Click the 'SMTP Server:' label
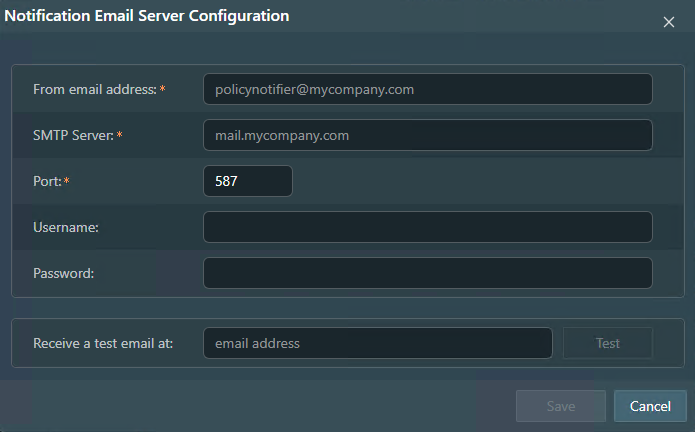 tap(73, 135)
